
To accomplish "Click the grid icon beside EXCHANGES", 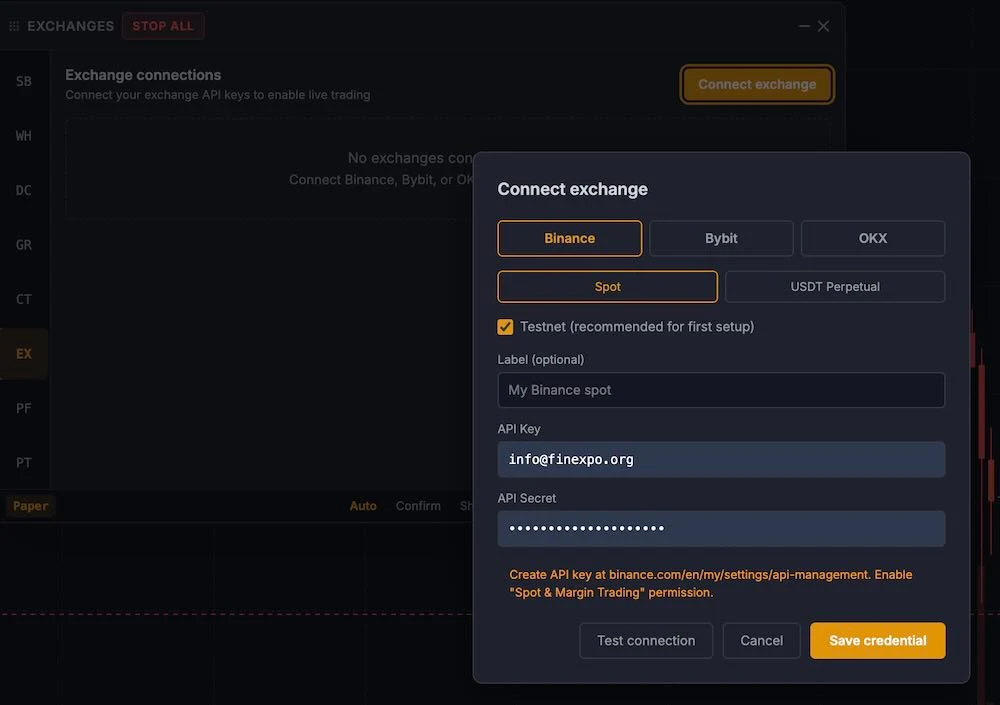I will coord(14,26).
